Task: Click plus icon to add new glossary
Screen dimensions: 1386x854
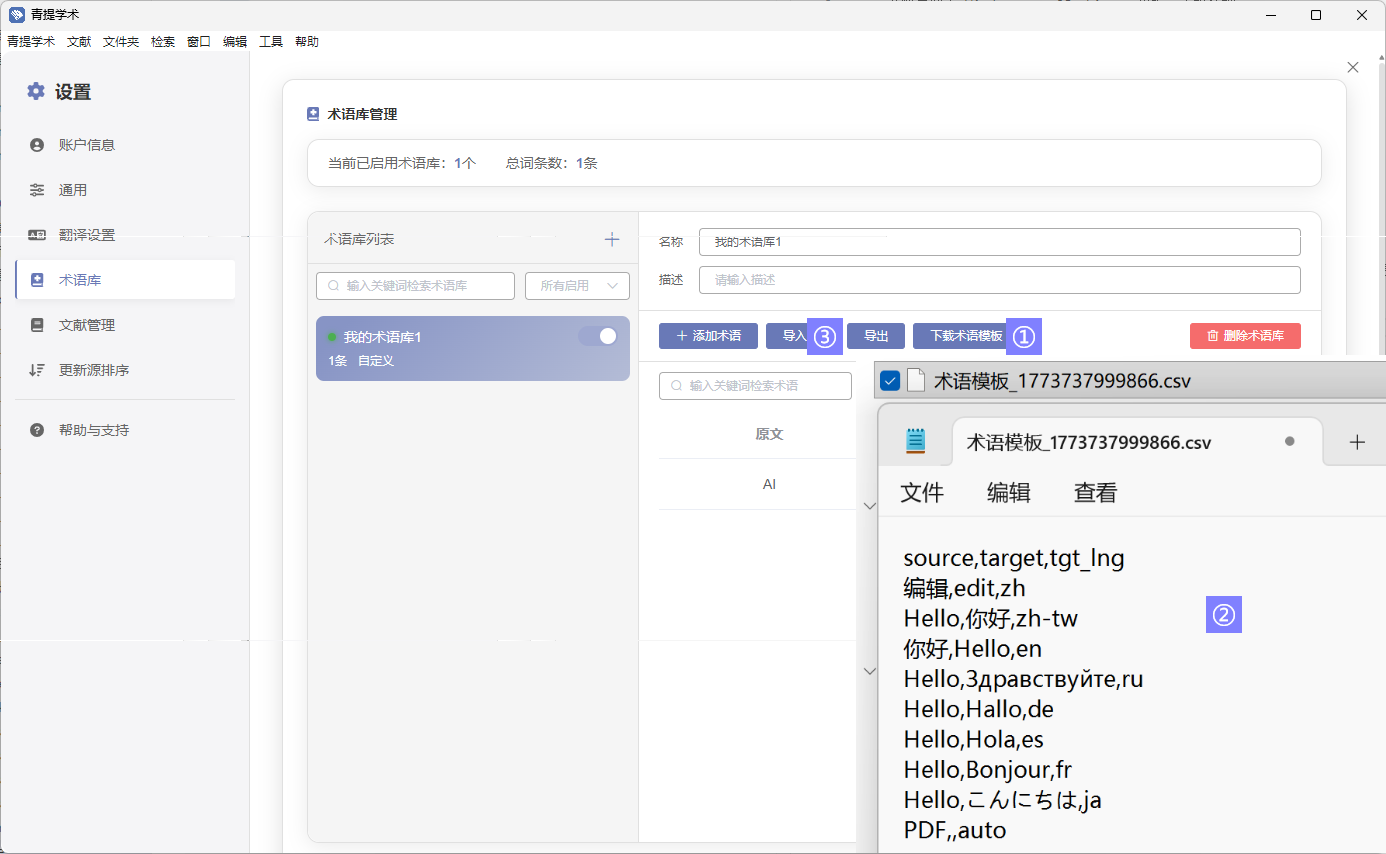Action: 612,240
